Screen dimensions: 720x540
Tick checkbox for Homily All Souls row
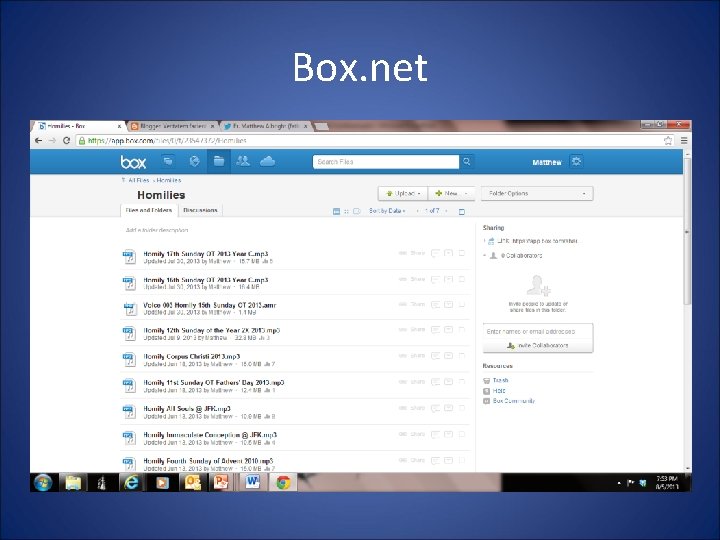[462, 408]
